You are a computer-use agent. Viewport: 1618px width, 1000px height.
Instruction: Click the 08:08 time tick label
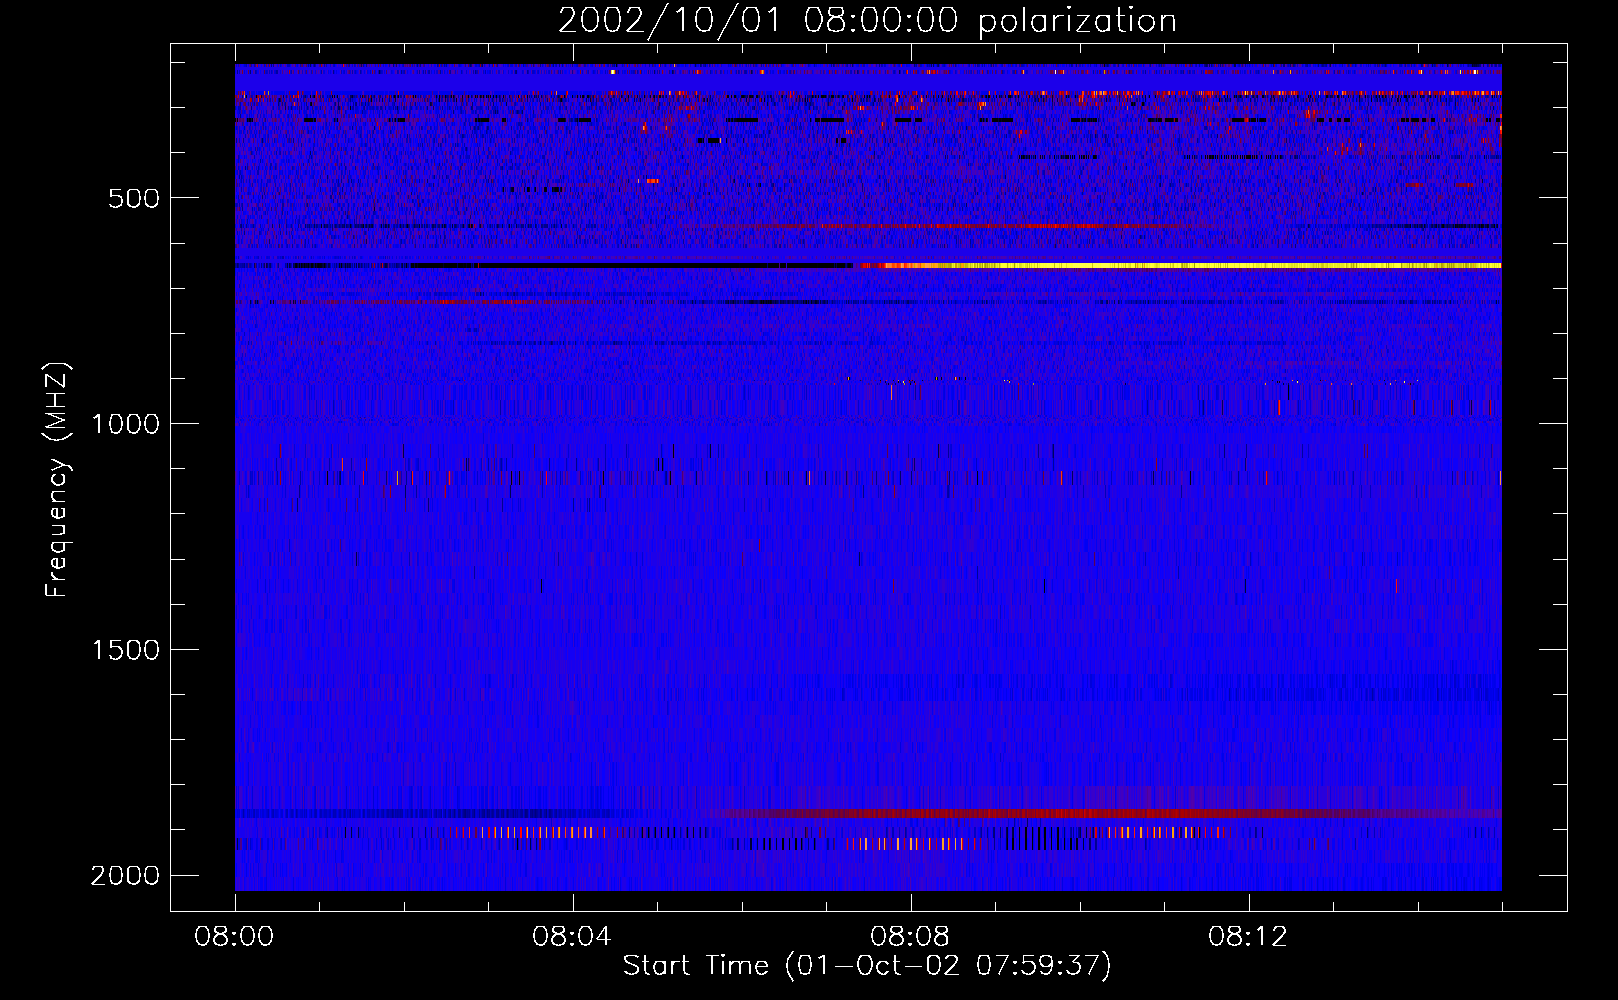tap(911, 937)
